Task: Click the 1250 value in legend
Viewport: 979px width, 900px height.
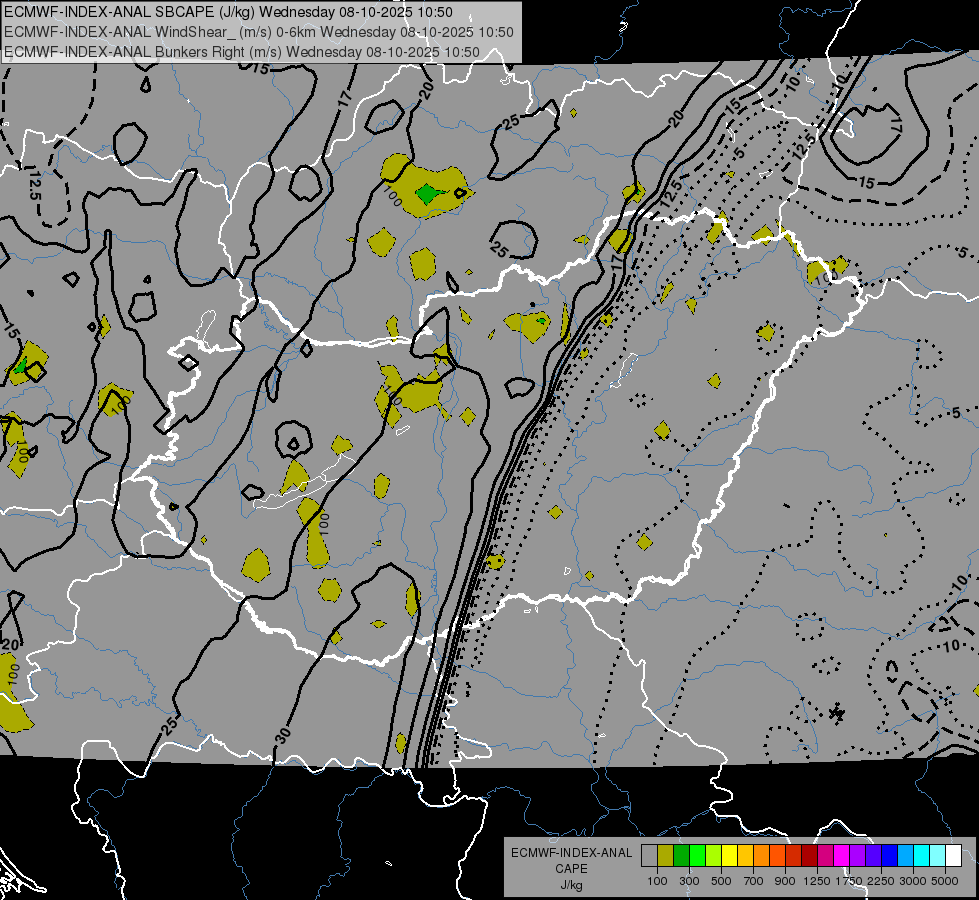Action: [x=817, y=881]
